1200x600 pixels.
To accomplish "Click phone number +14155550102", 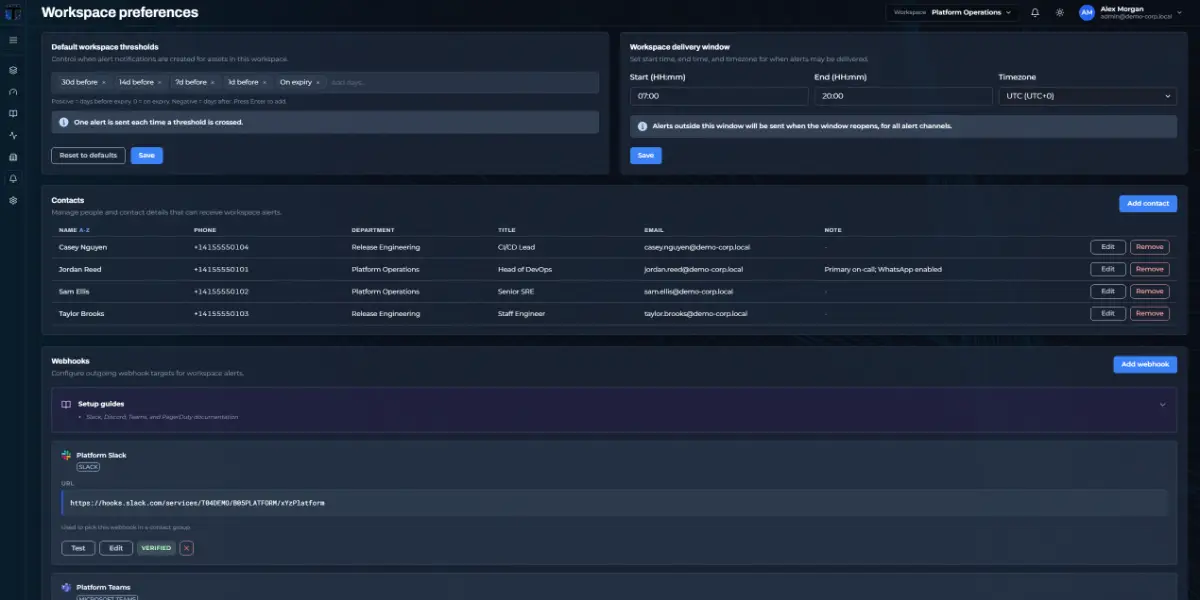I will click(221, 291).
